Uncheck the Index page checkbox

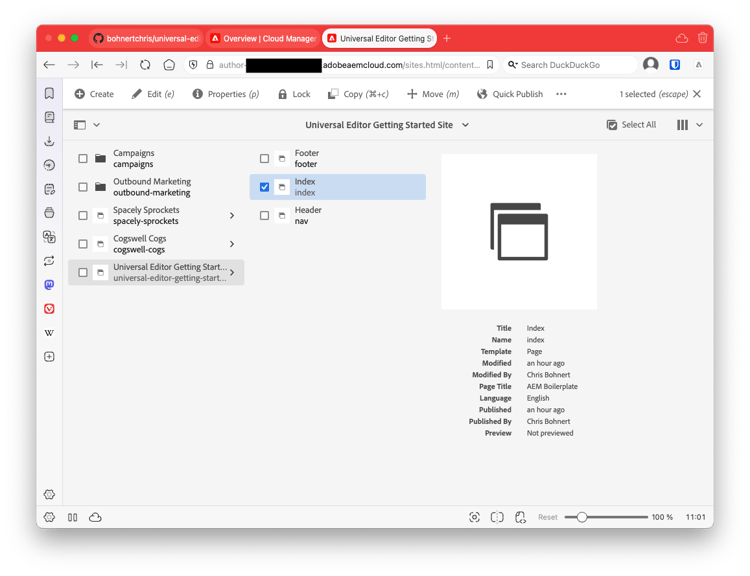[264, 187]
